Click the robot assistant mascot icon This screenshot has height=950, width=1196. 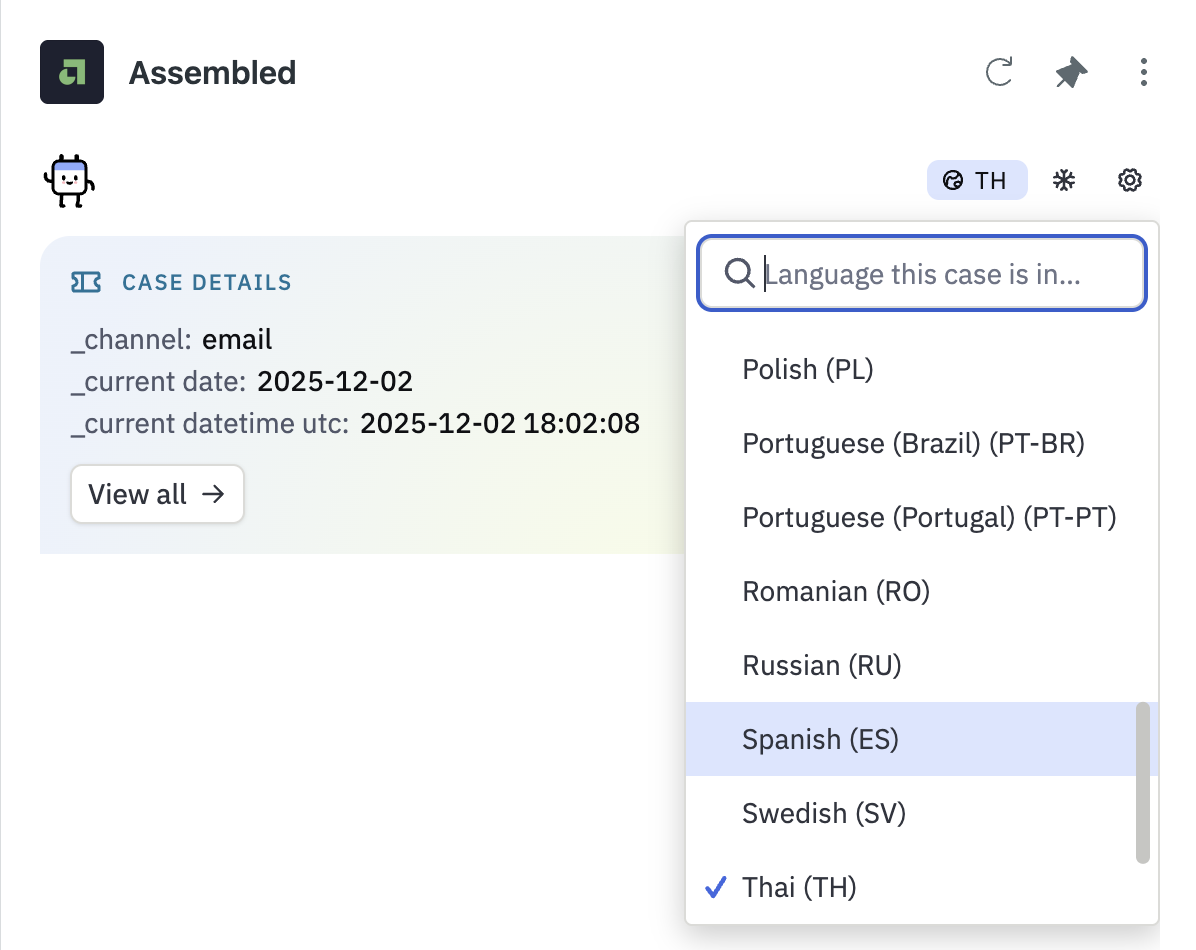(x=69, y=181)
